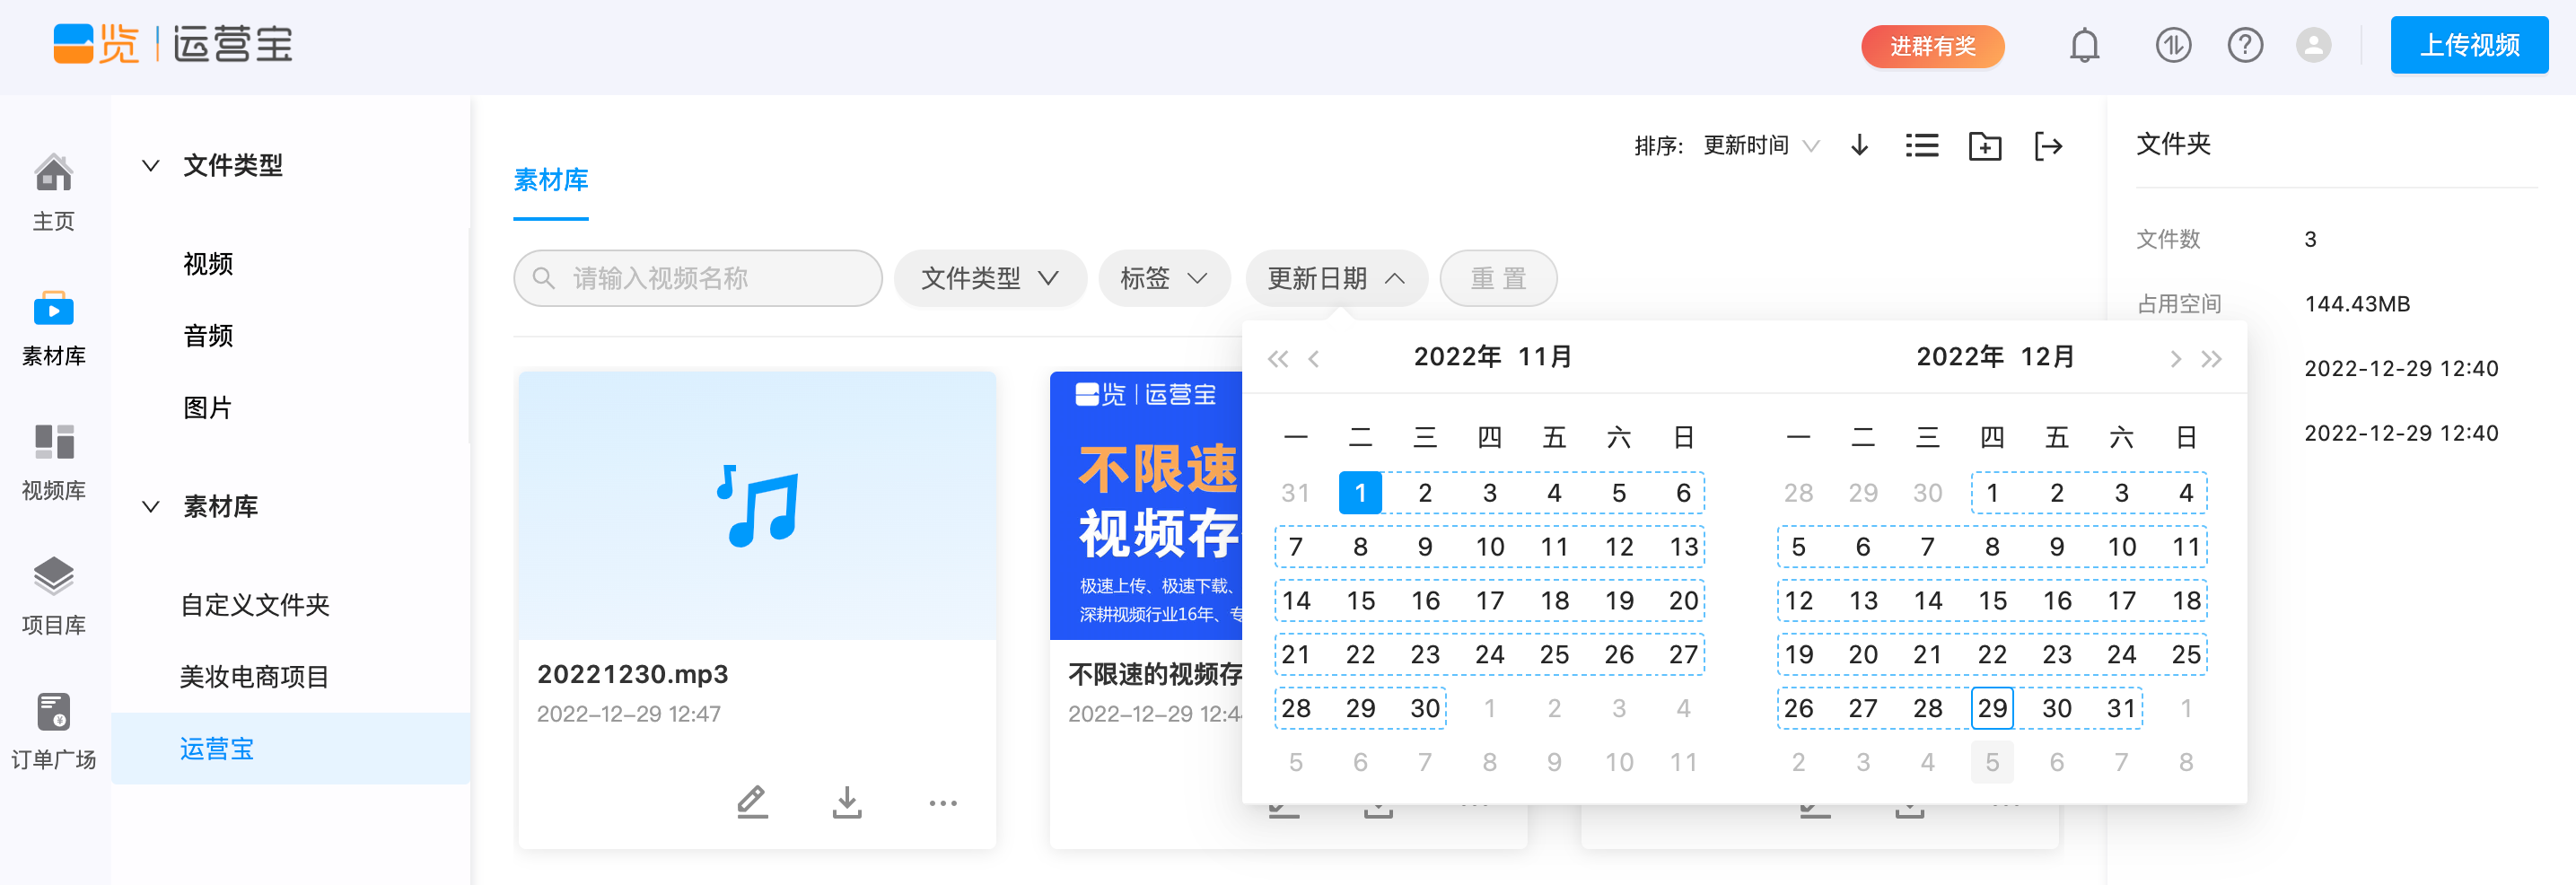This screenshot has width=2576, height=885.
Task: Open 订单广场 from the left sidebar icon
Action: [54, 730]
